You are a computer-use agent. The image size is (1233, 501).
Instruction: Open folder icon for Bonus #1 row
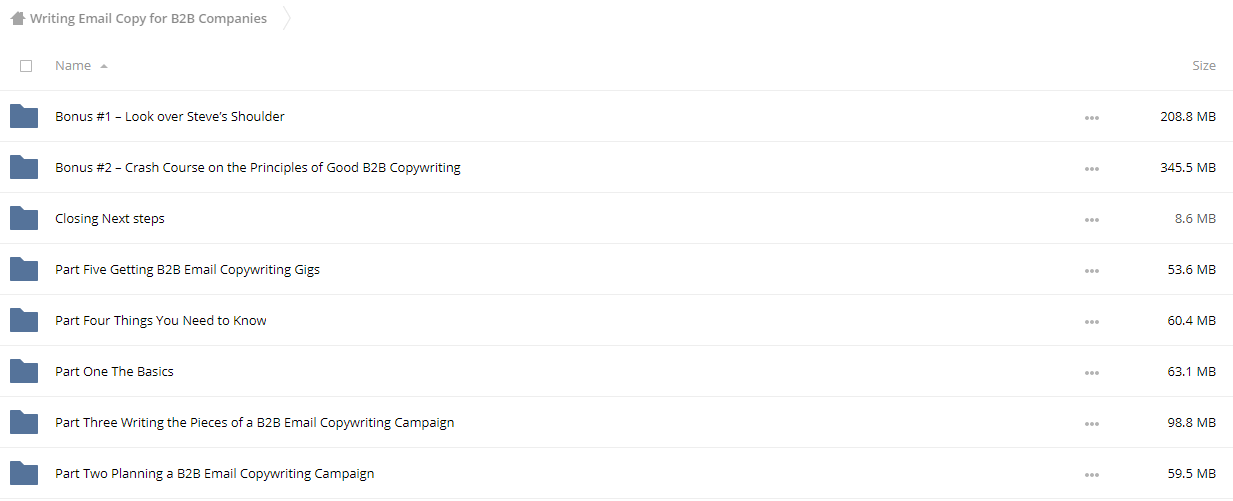24,117
